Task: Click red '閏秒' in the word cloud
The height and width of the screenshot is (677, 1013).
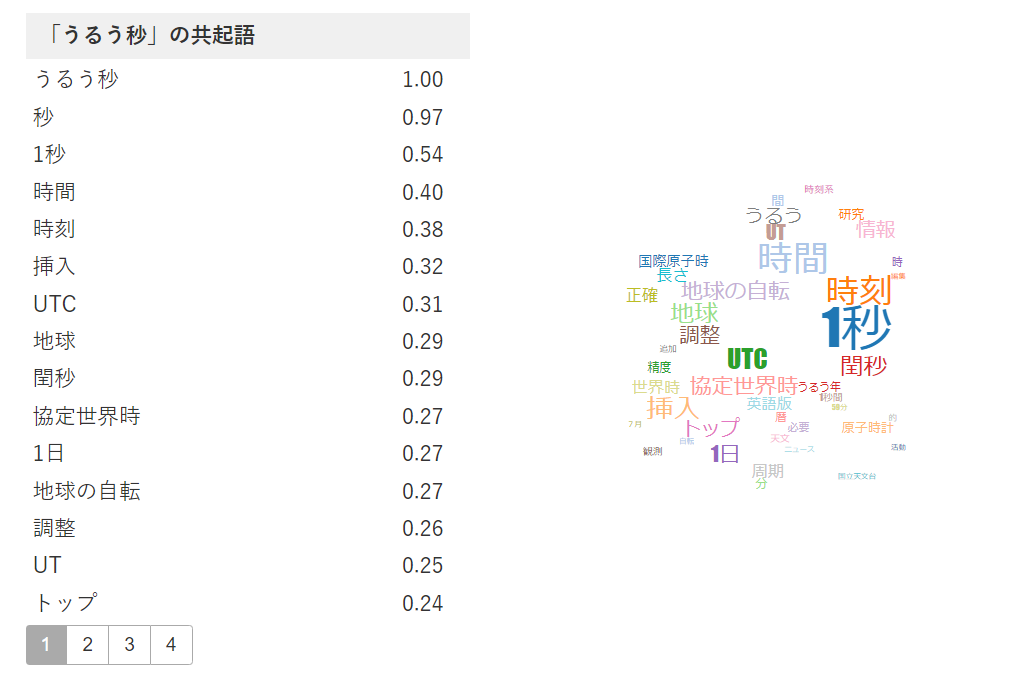Action: click(863, 366)
